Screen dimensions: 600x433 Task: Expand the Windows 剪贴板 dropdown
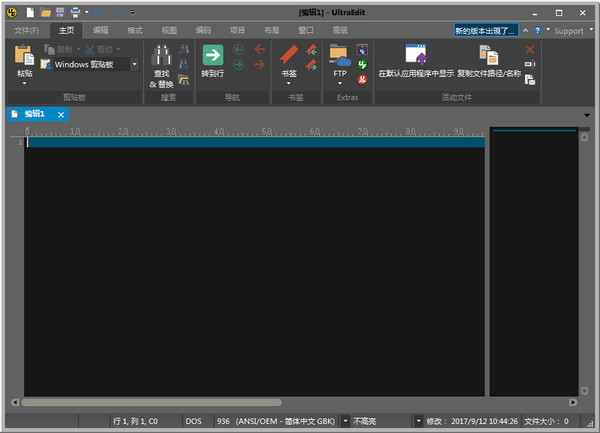click(x=134, y=65)
